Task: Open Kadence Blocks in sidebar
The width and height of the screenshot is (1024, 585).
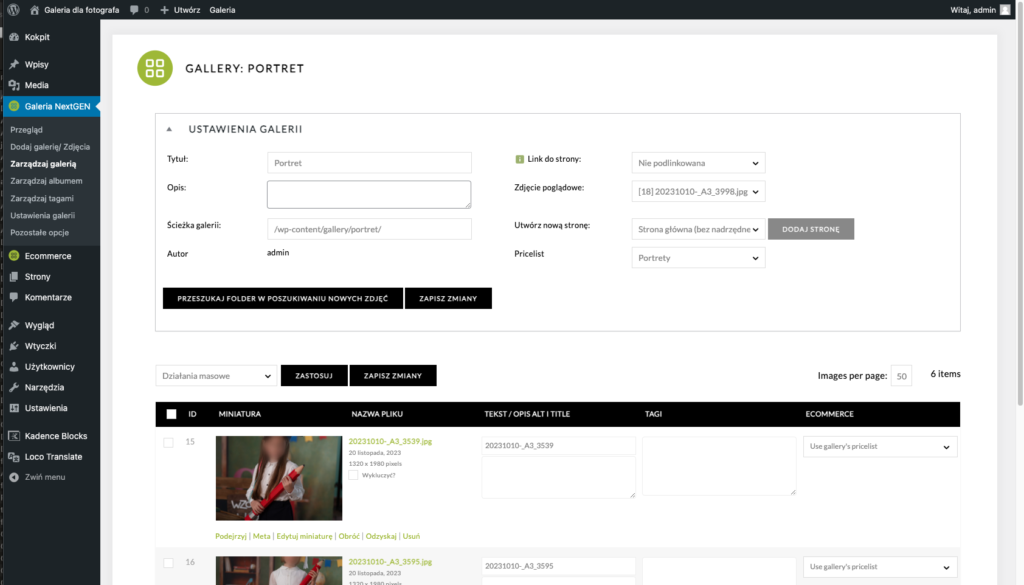Action: (x=55, y=436)
